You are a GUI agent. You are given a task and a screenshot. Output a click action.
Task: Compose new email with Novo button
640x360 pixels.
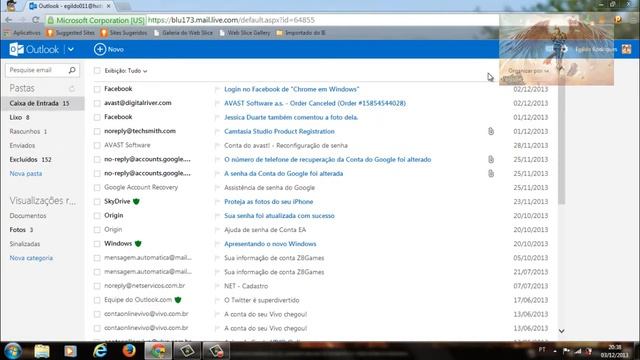109,49
